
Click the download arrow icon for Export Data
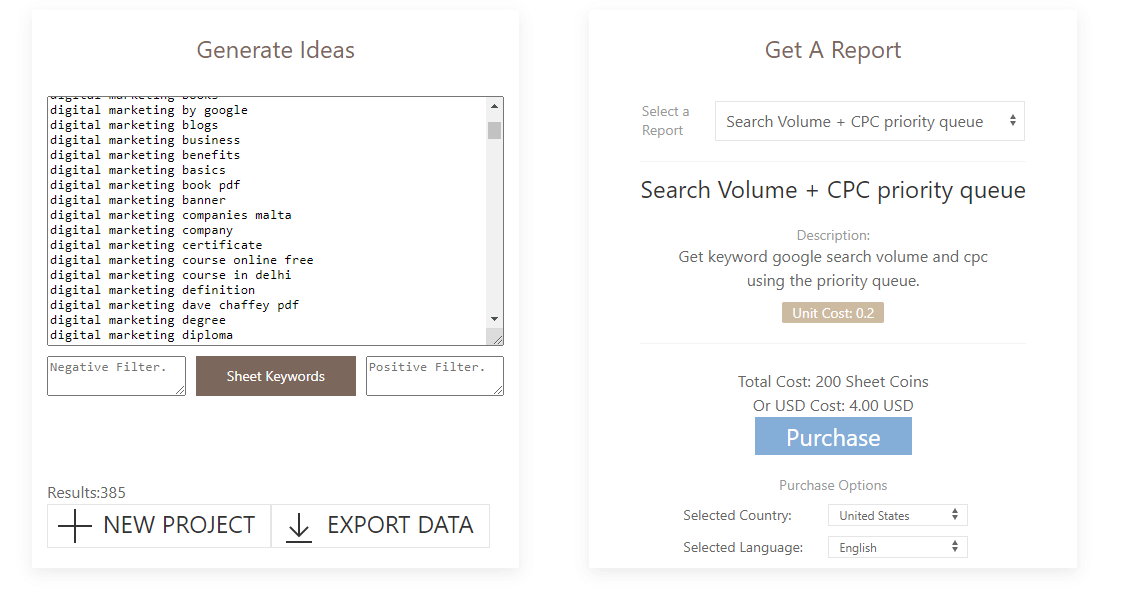299,527
